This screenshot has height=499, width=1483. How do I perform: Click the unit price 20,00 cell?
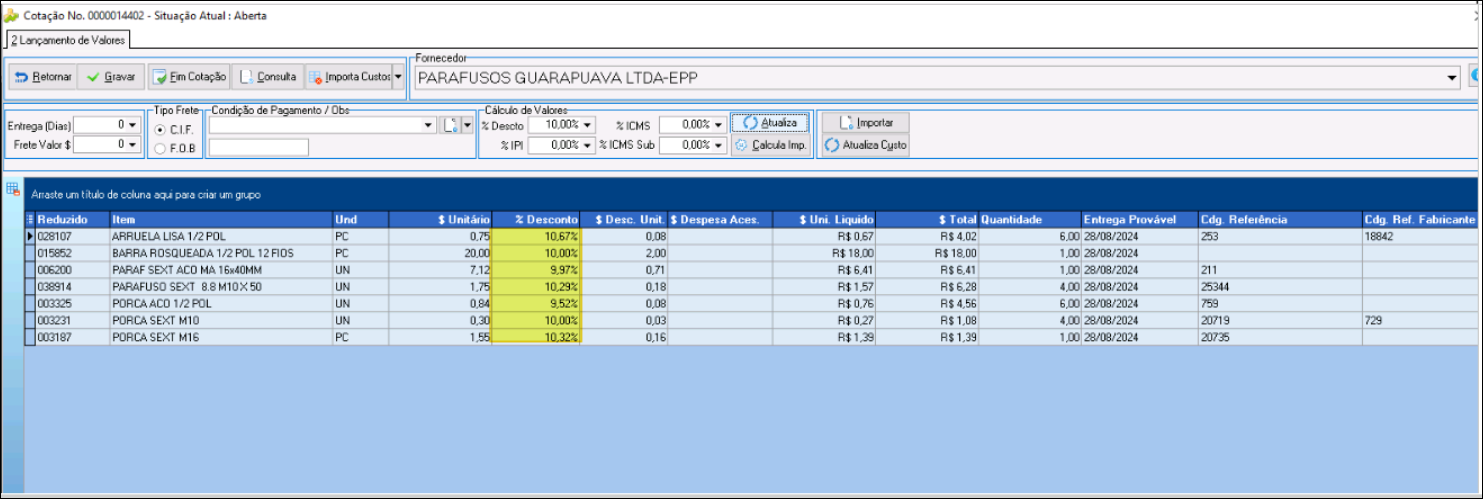click(441, 253)
